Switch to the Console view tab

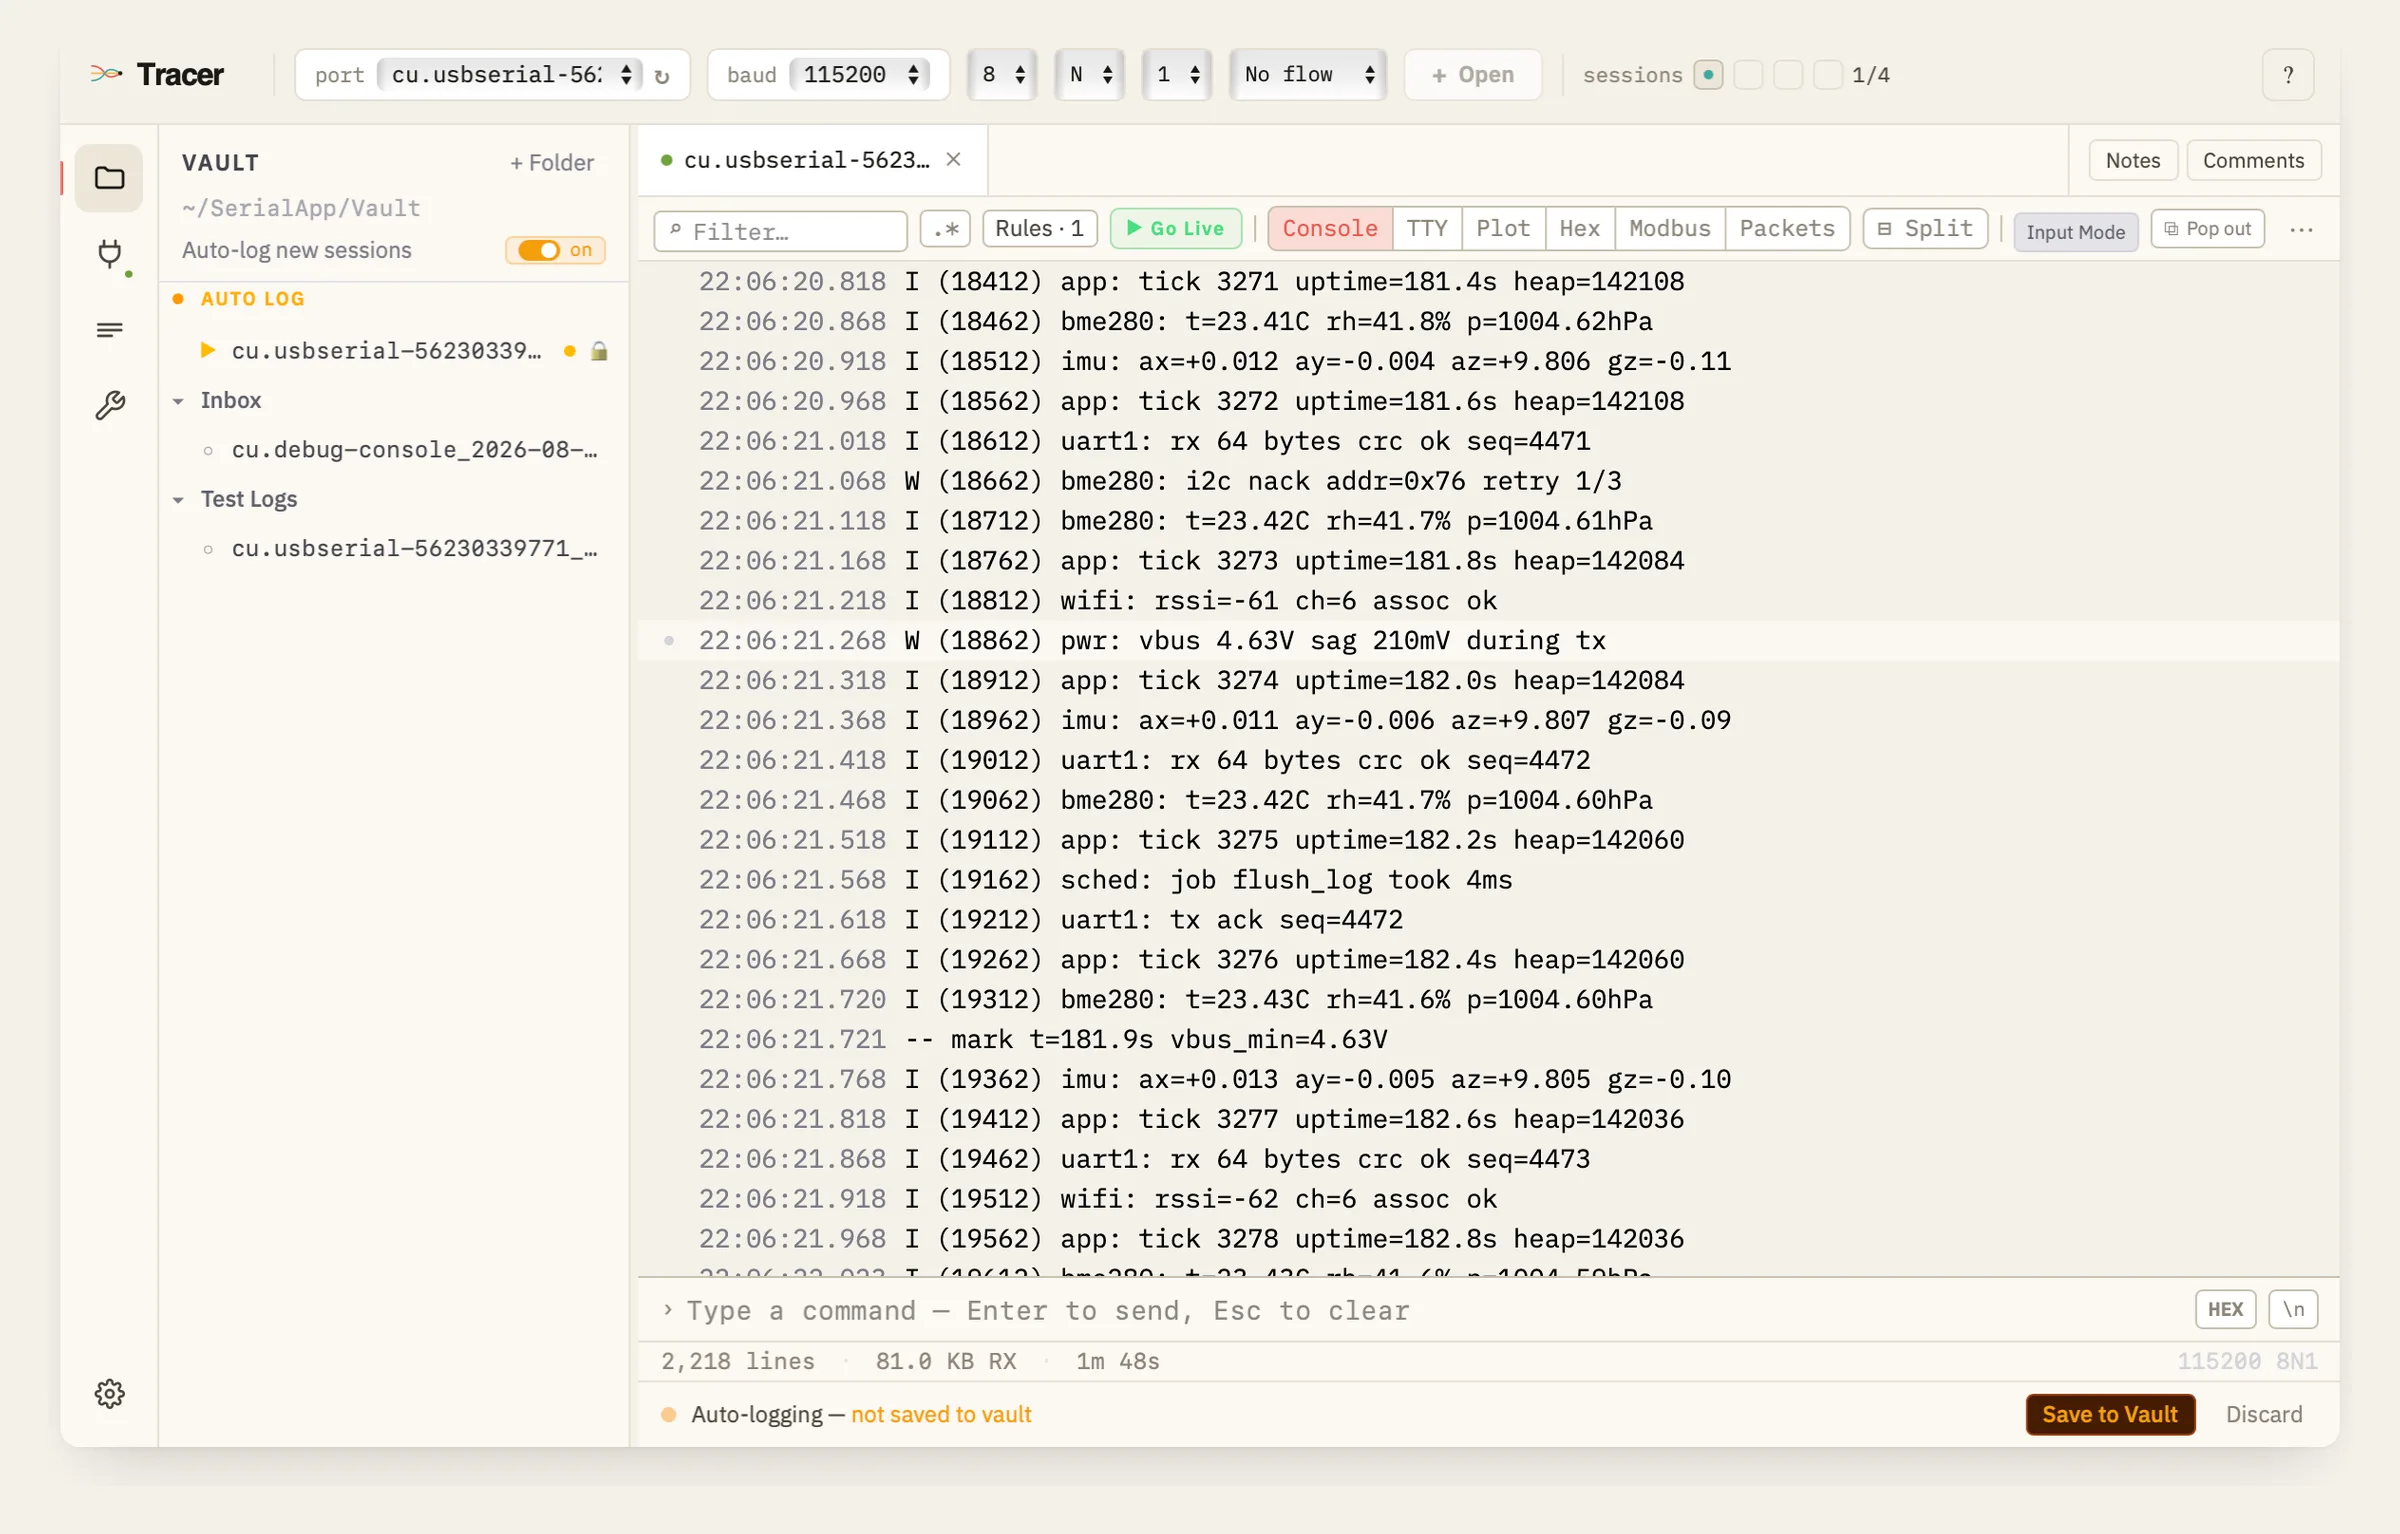[1330, 229]
